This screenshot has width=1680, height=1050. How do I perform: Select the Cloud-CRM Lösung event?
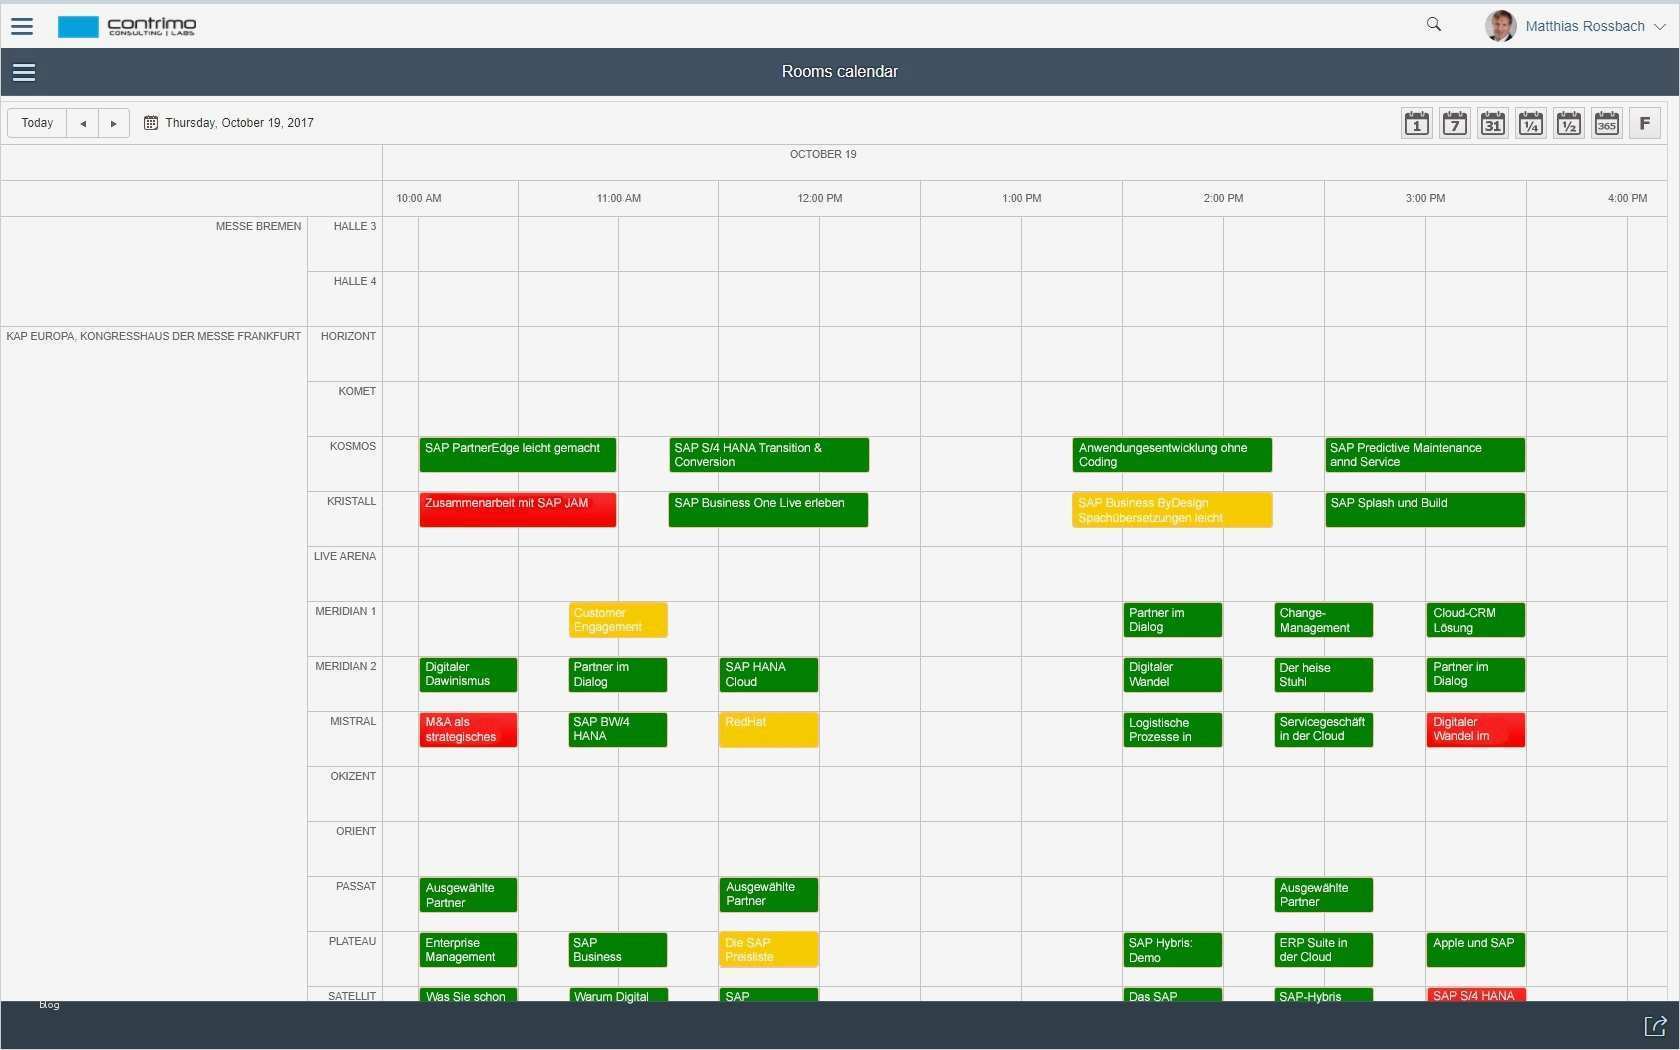tap(1476, 620)
